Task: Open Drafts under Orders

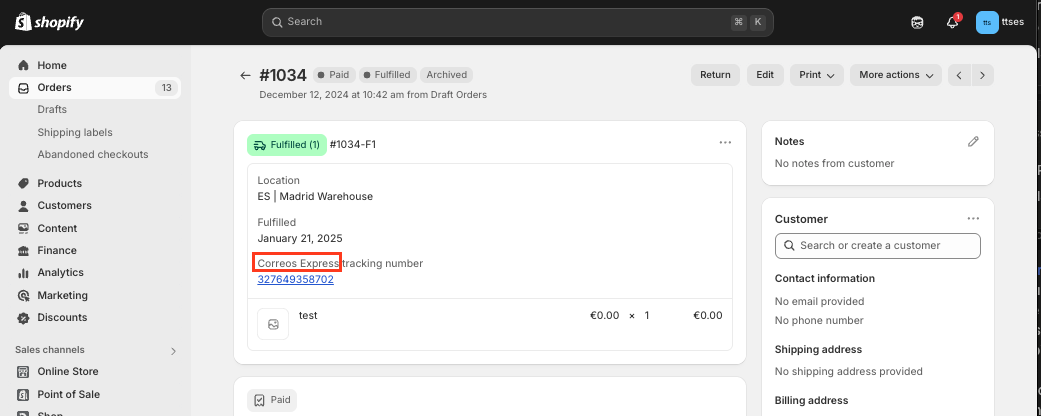Action: [52, 109]
